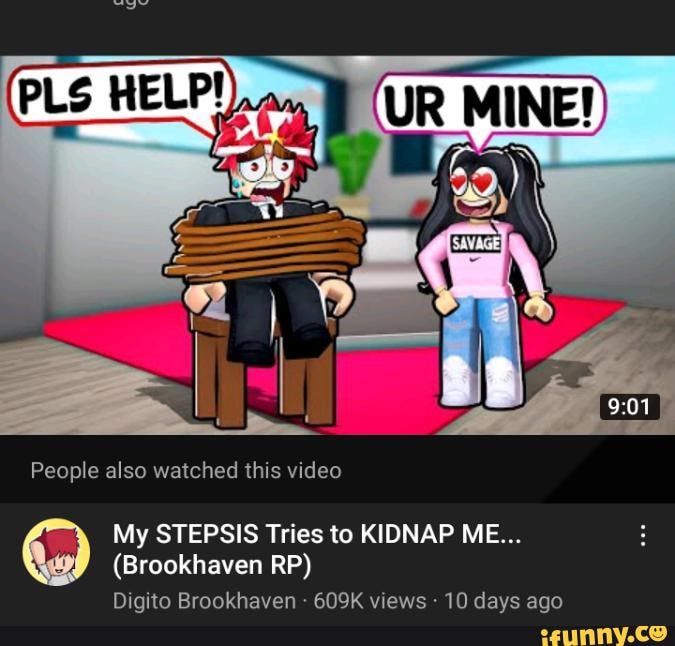Click the 609K views text
Image resolution: width=675 pixels, height=646 pixels.
[x=370, y=601]
